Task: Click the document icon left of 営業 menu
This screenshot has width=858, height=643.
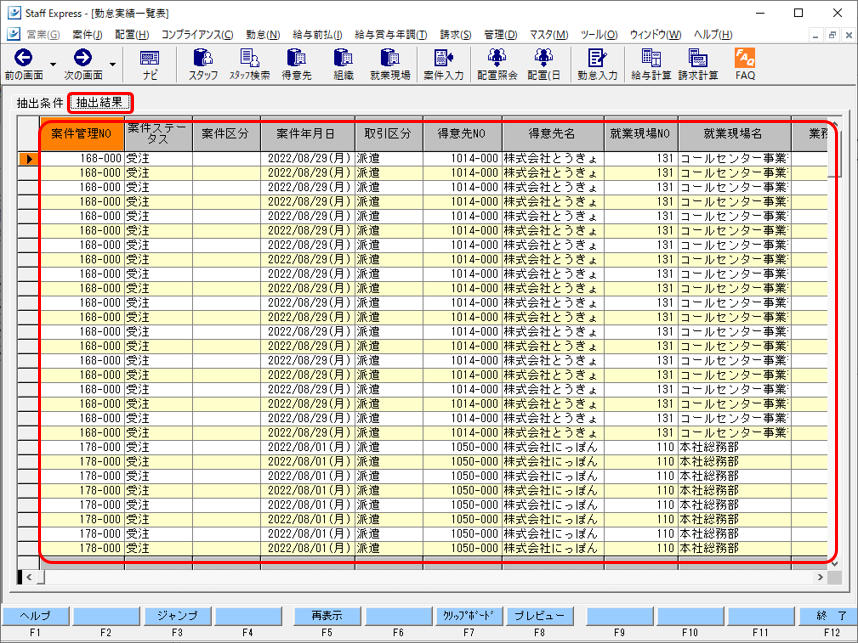Action: point(14,34)
